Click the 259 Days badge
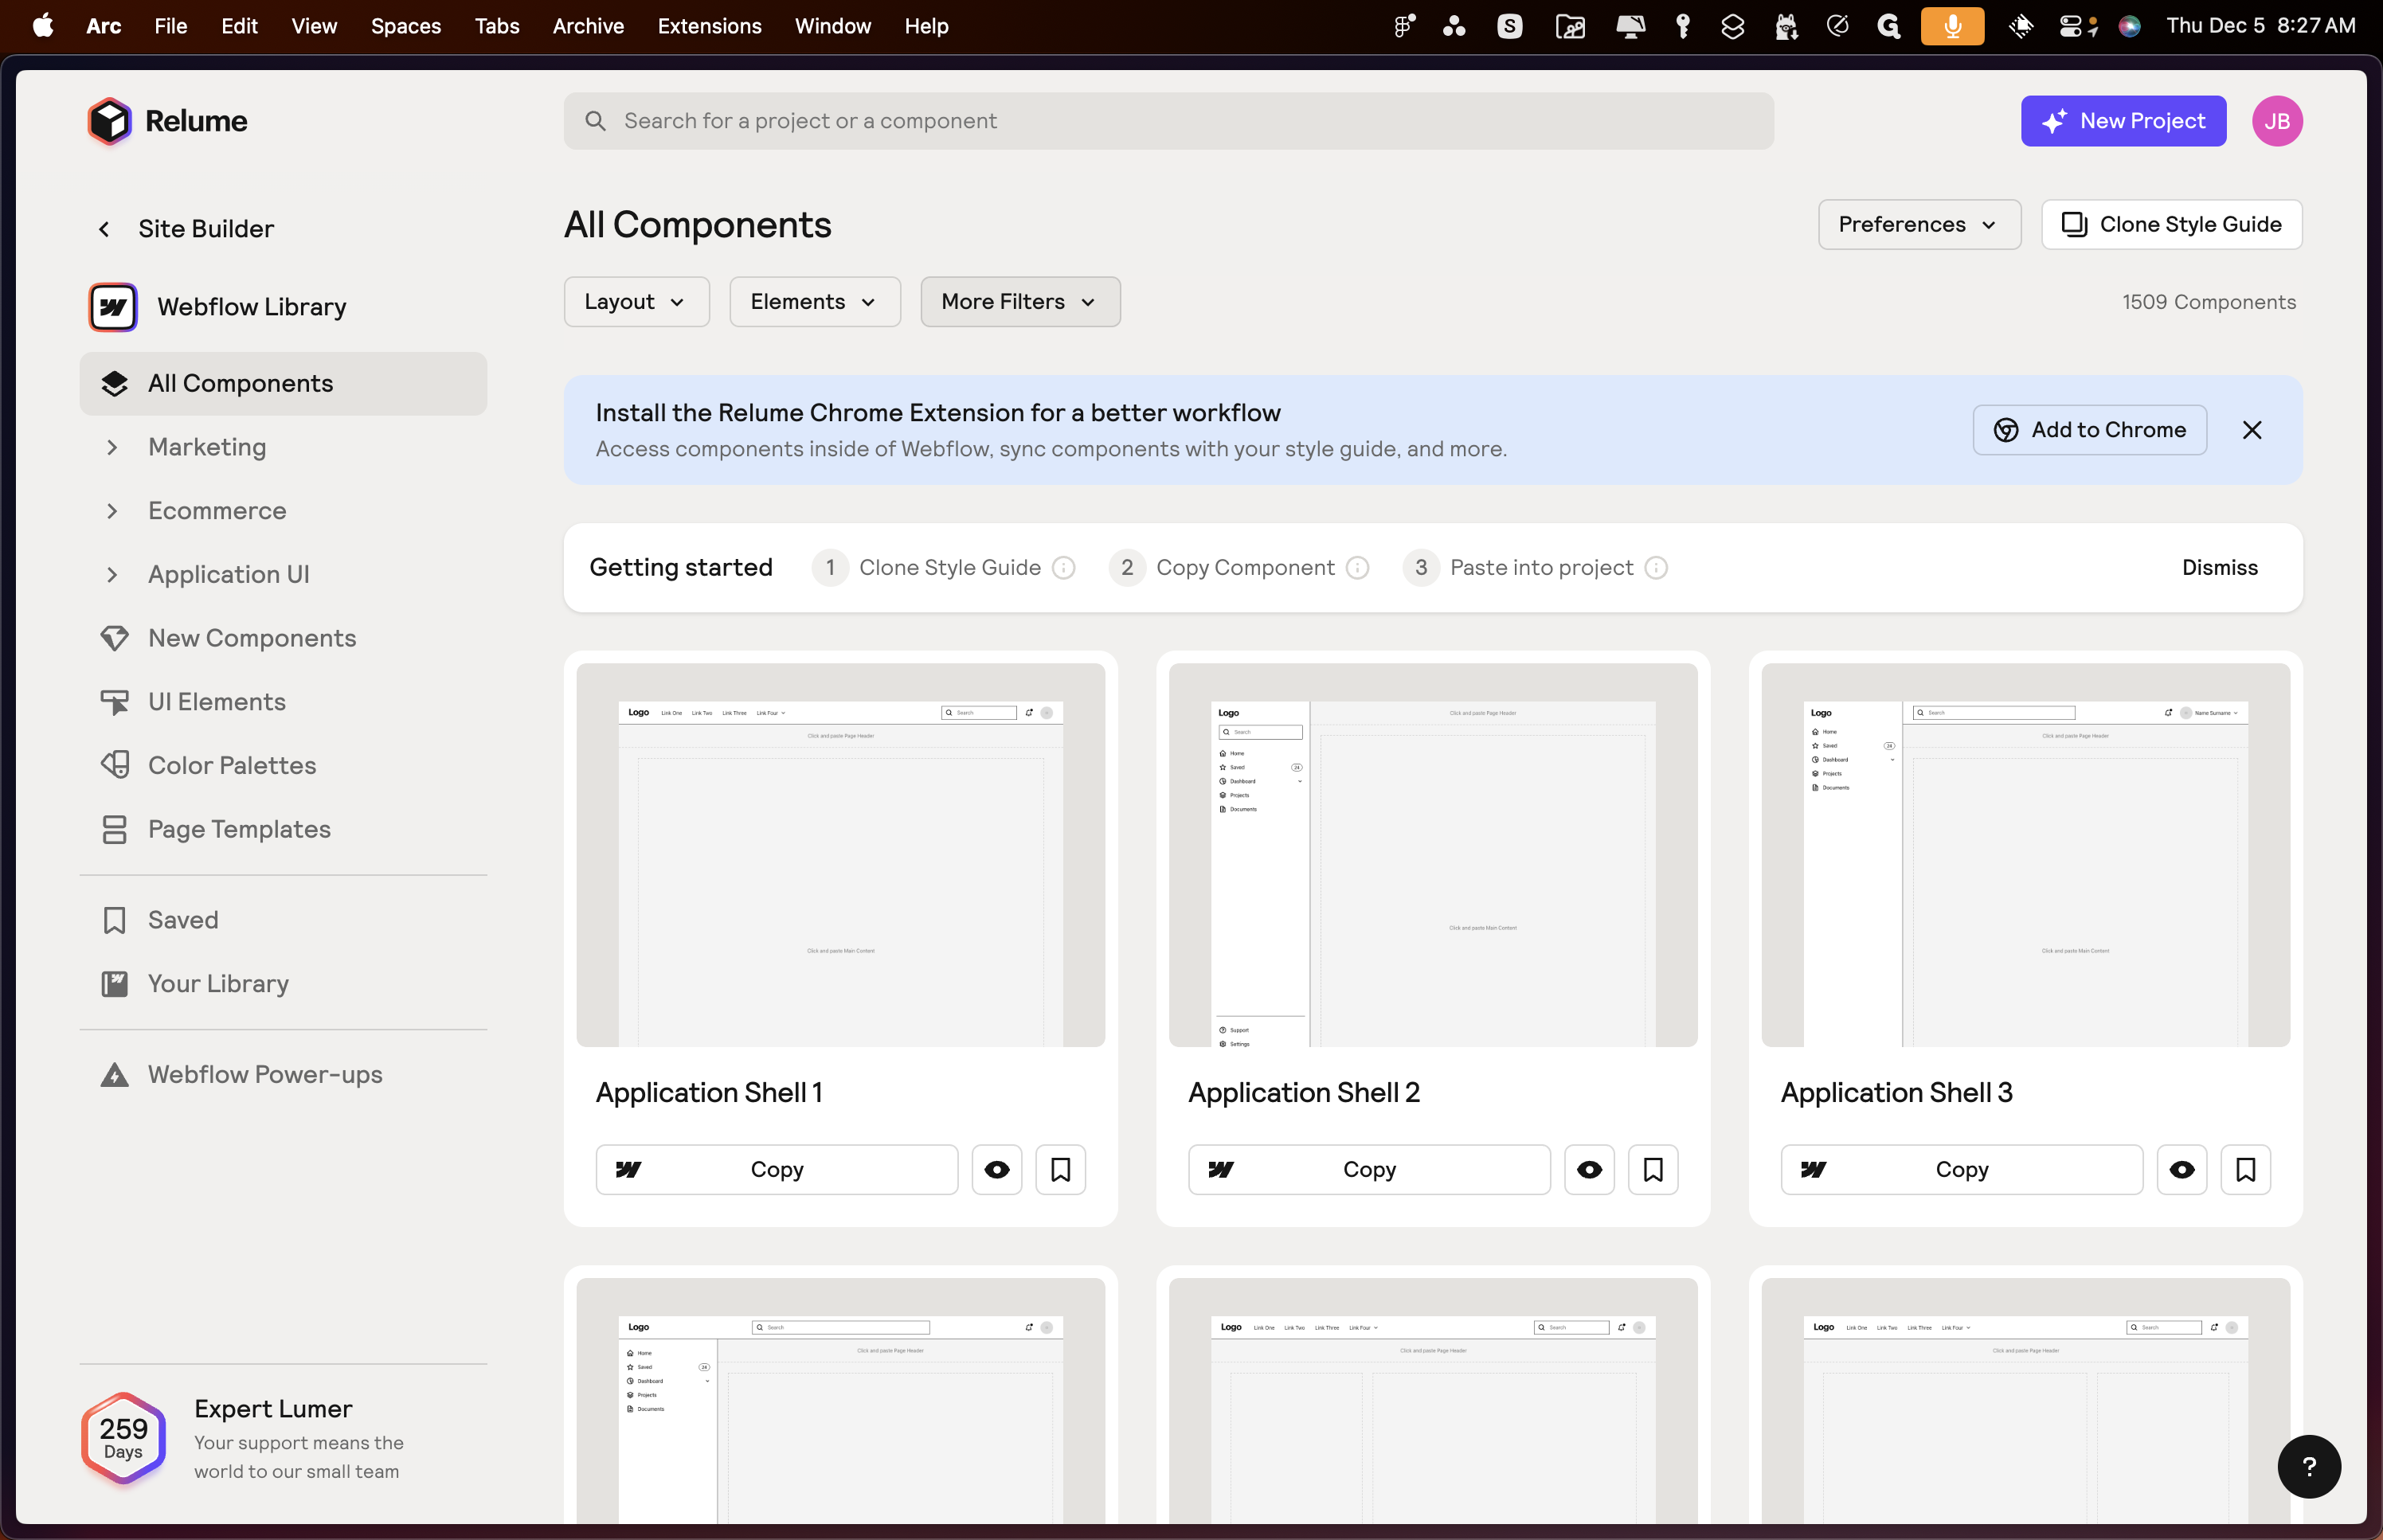This screenshot has height=1540, width=2383. click(123, 1438)
